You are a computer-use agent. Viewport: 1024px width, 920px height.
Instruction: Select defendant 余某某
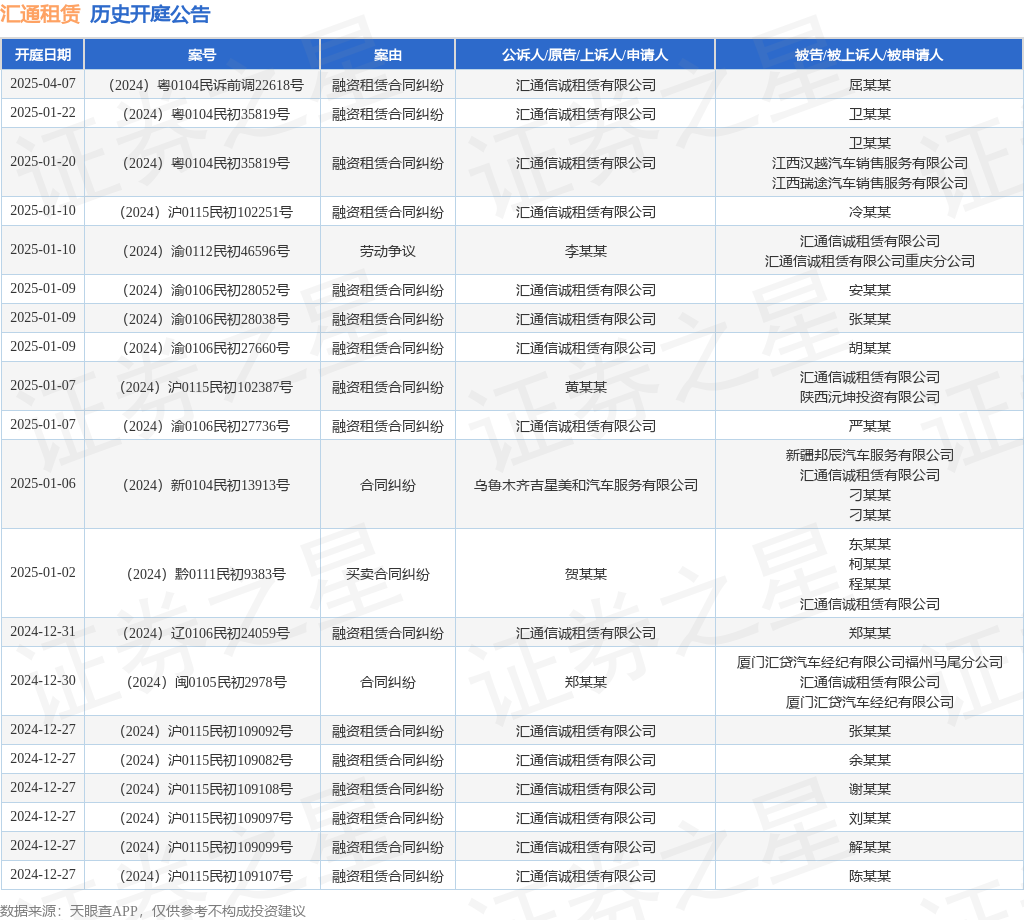pyautogui.click(x=870, y=760)
